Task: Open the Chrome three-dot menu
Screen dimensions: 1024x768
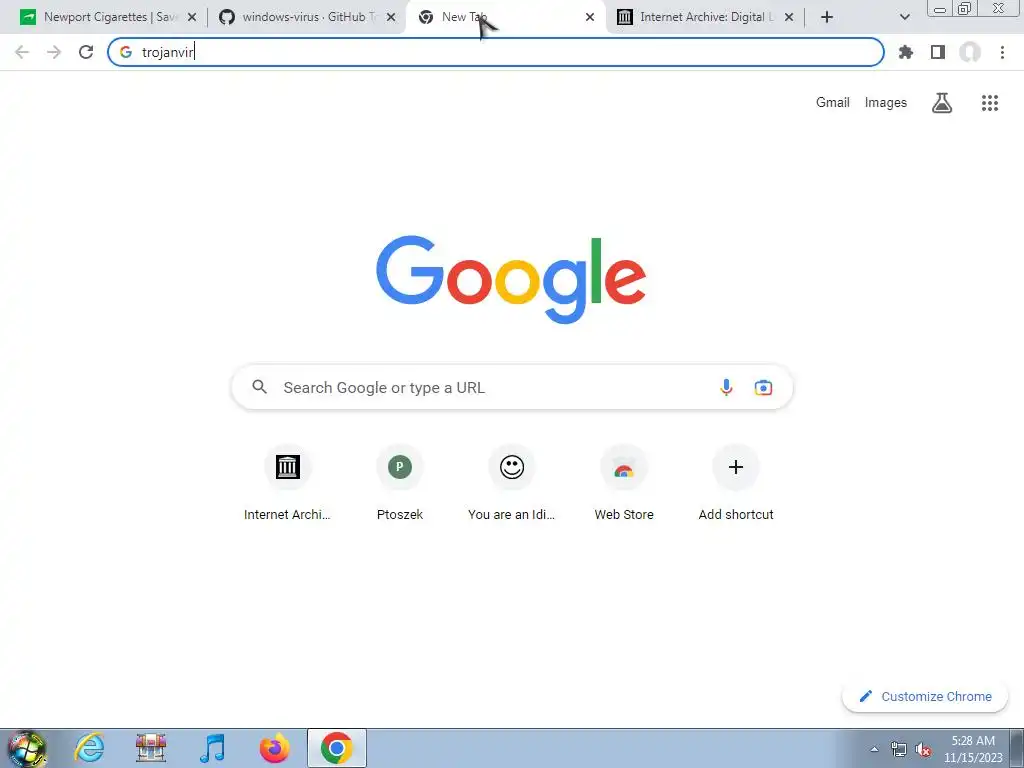Action: point(1002,52)
